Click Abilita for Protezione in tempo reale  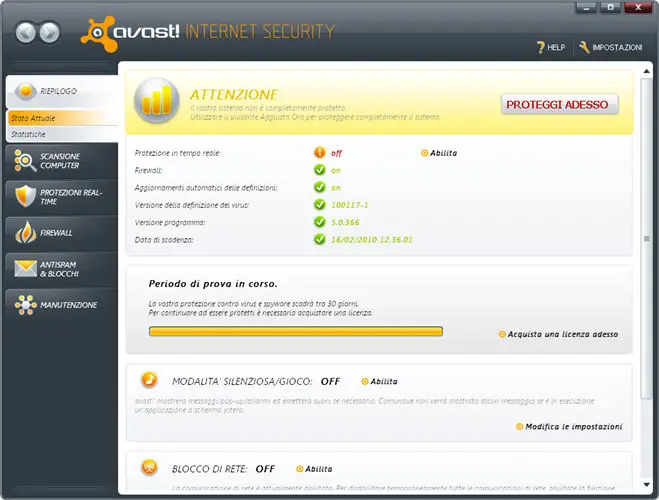click(x=439, y=153)
